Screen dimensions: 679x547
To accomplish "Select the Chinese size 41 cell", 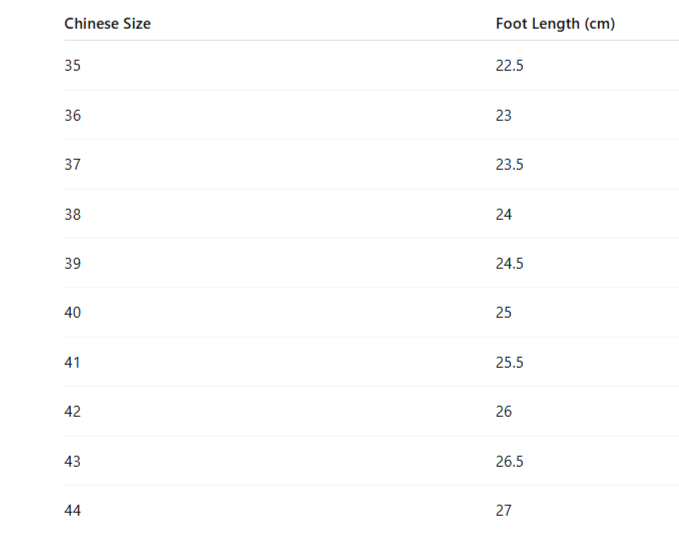I will pyautogui.click(x=72, y=362).
